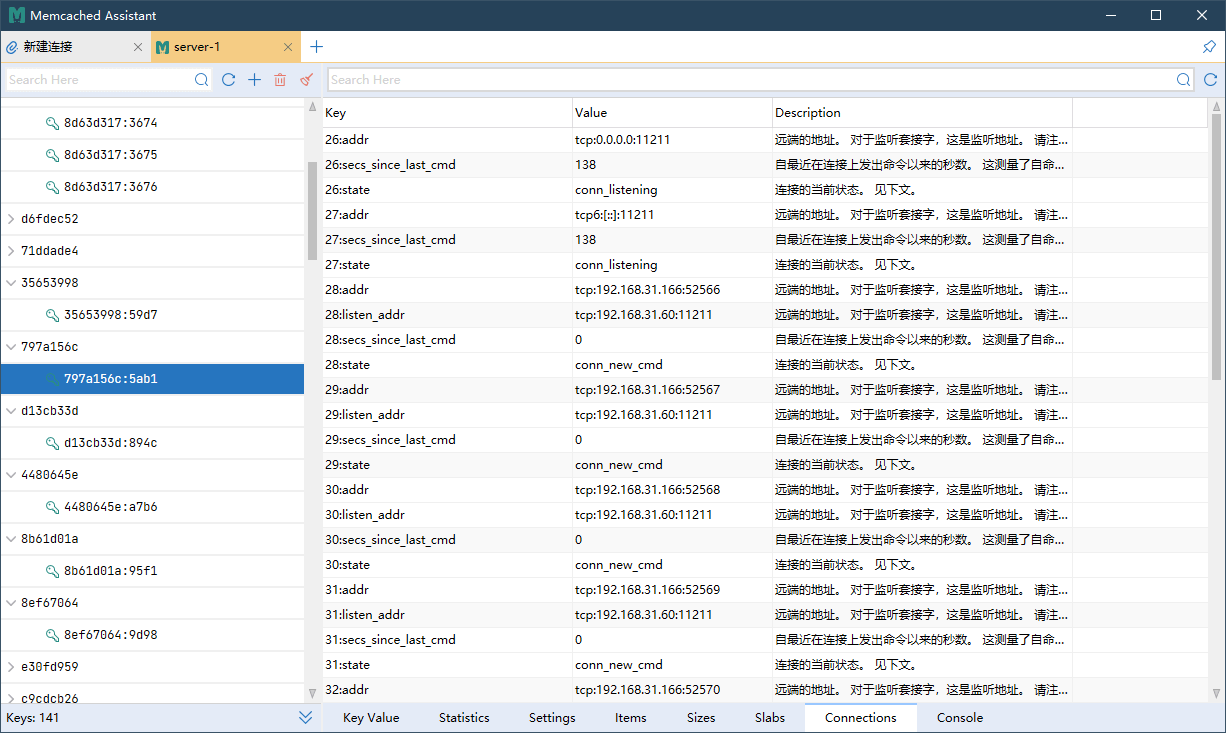Expand the 71ddade4 tree node
The width and height of the screenshot is (1226, 733).
coord(10,251)
